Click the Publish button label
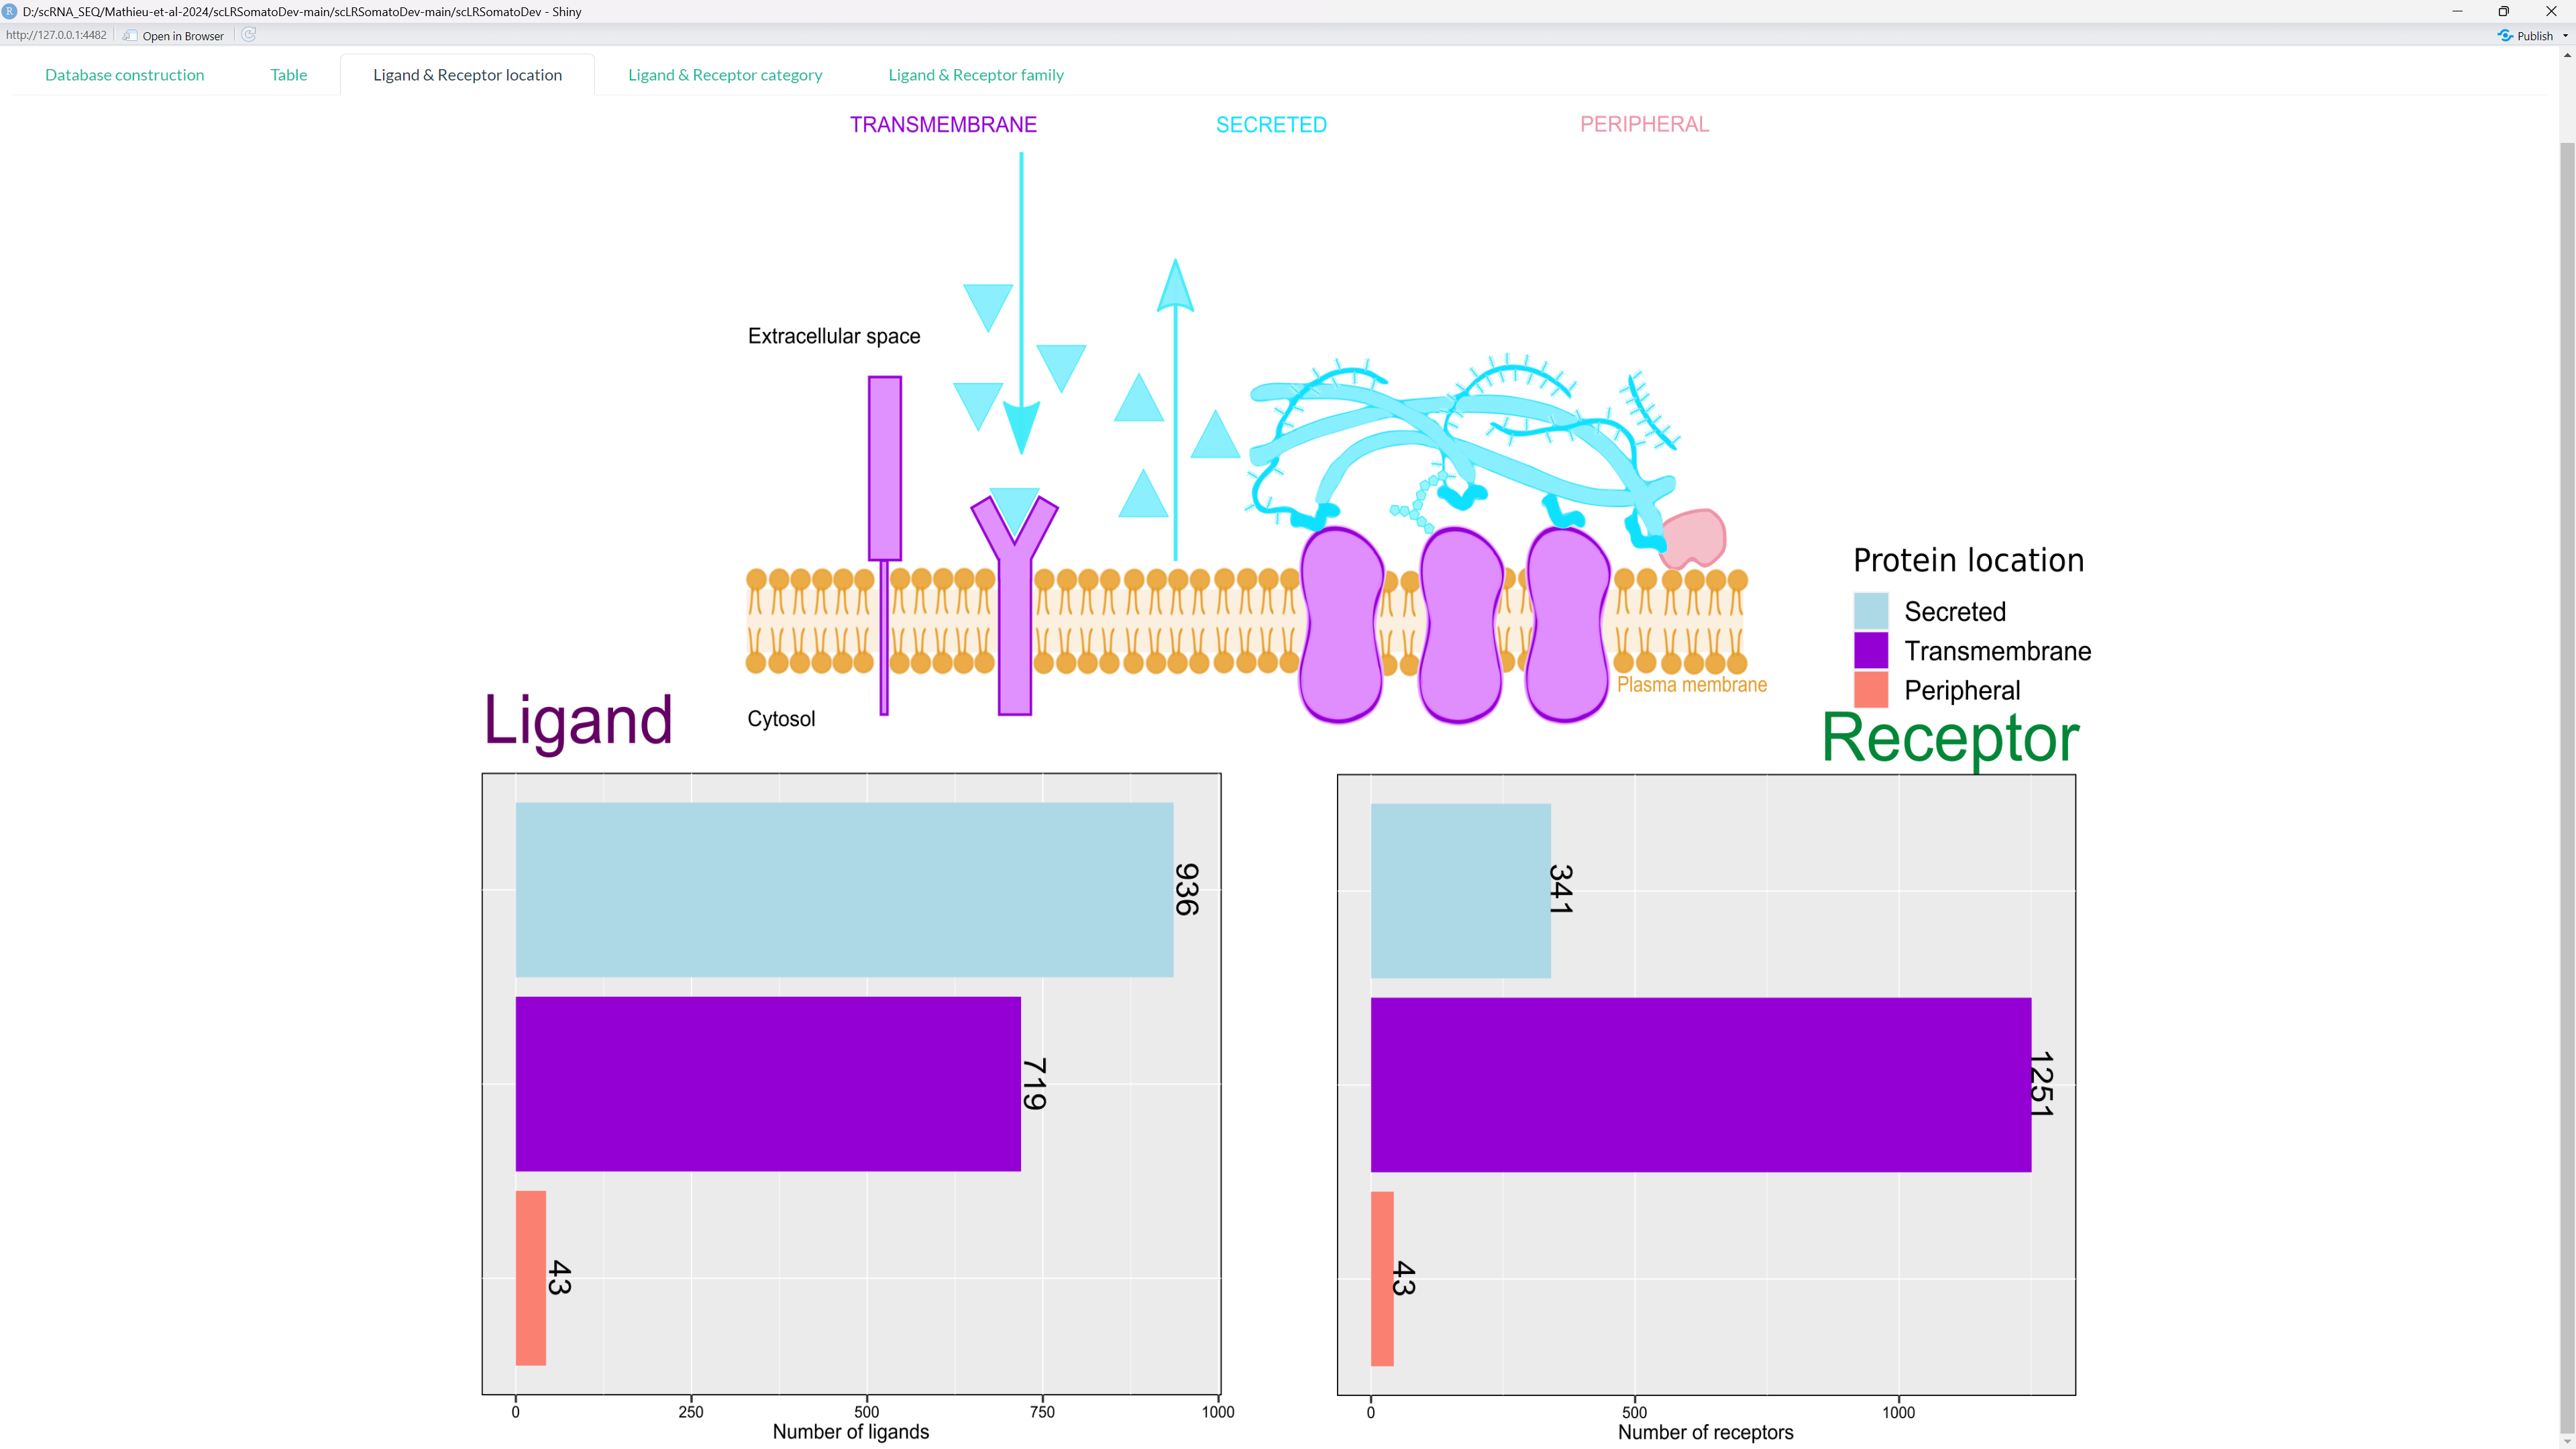Viewport: 2576px width, 1449px height. coord(2535,36)
